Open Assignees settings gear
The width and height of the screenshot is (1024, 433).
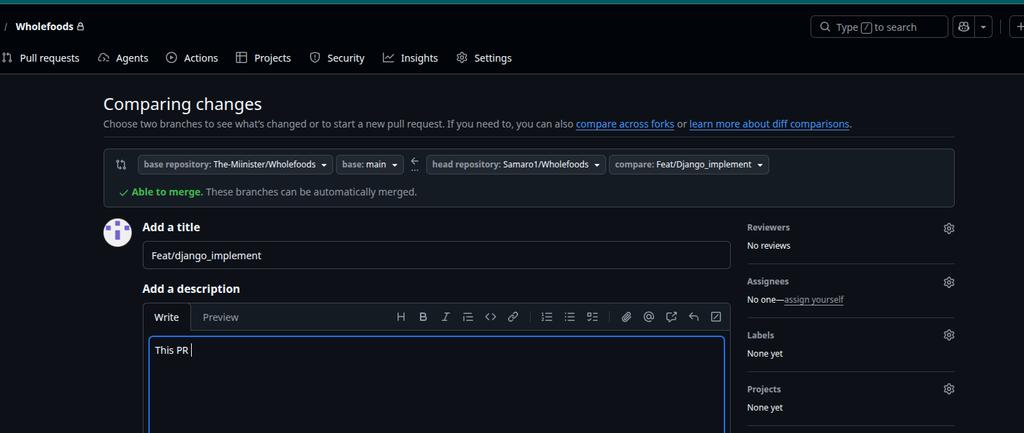pyautogui.click(x=949, y=282)
